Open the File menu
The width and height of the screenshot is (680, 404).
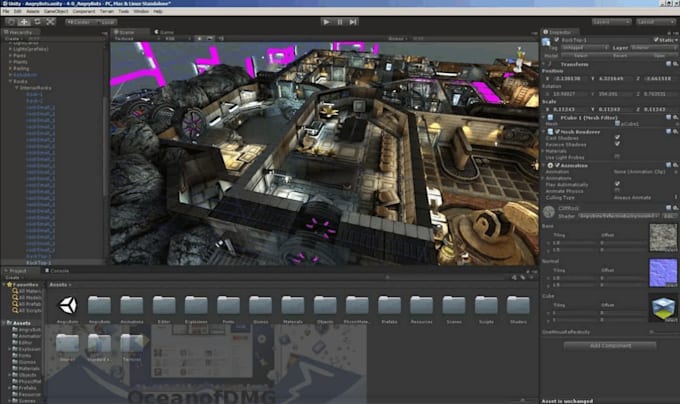pos(6,11)
